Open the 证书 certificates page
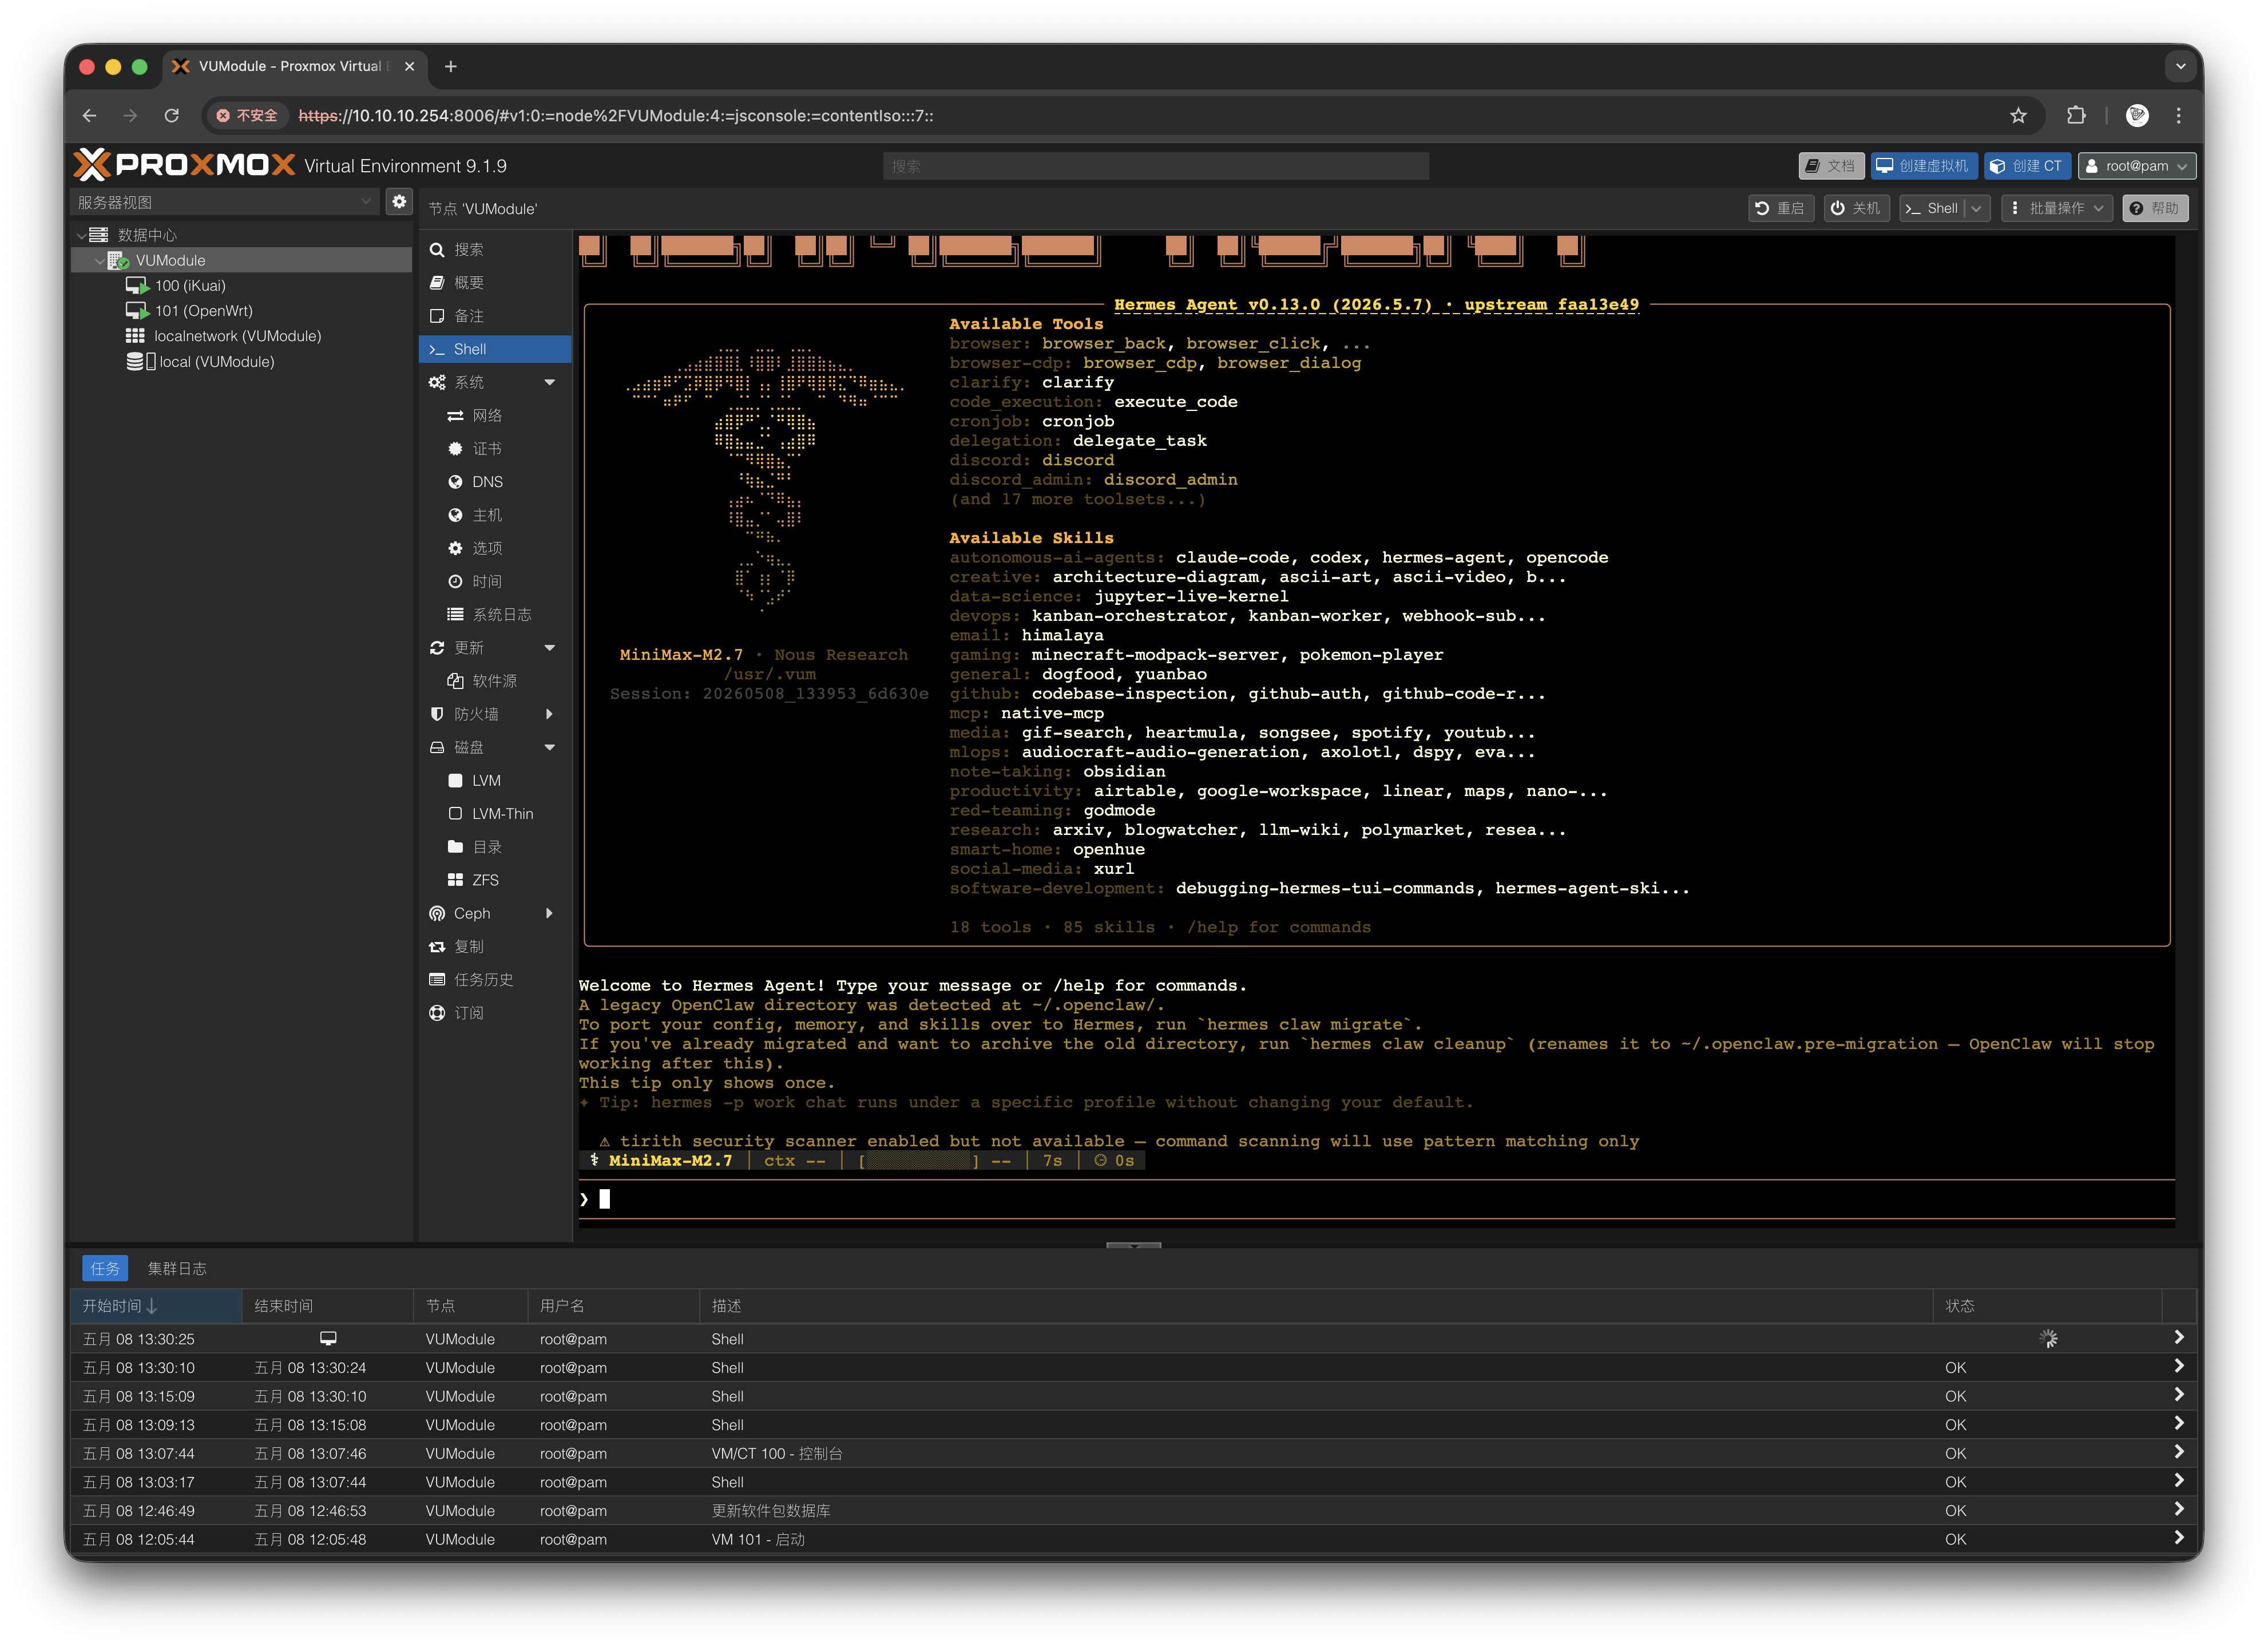 pos(494,448)
